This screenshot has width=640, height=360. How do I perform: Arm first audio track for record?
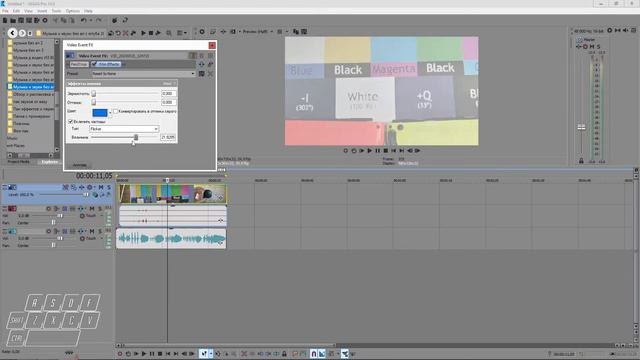tap(49, 209)
